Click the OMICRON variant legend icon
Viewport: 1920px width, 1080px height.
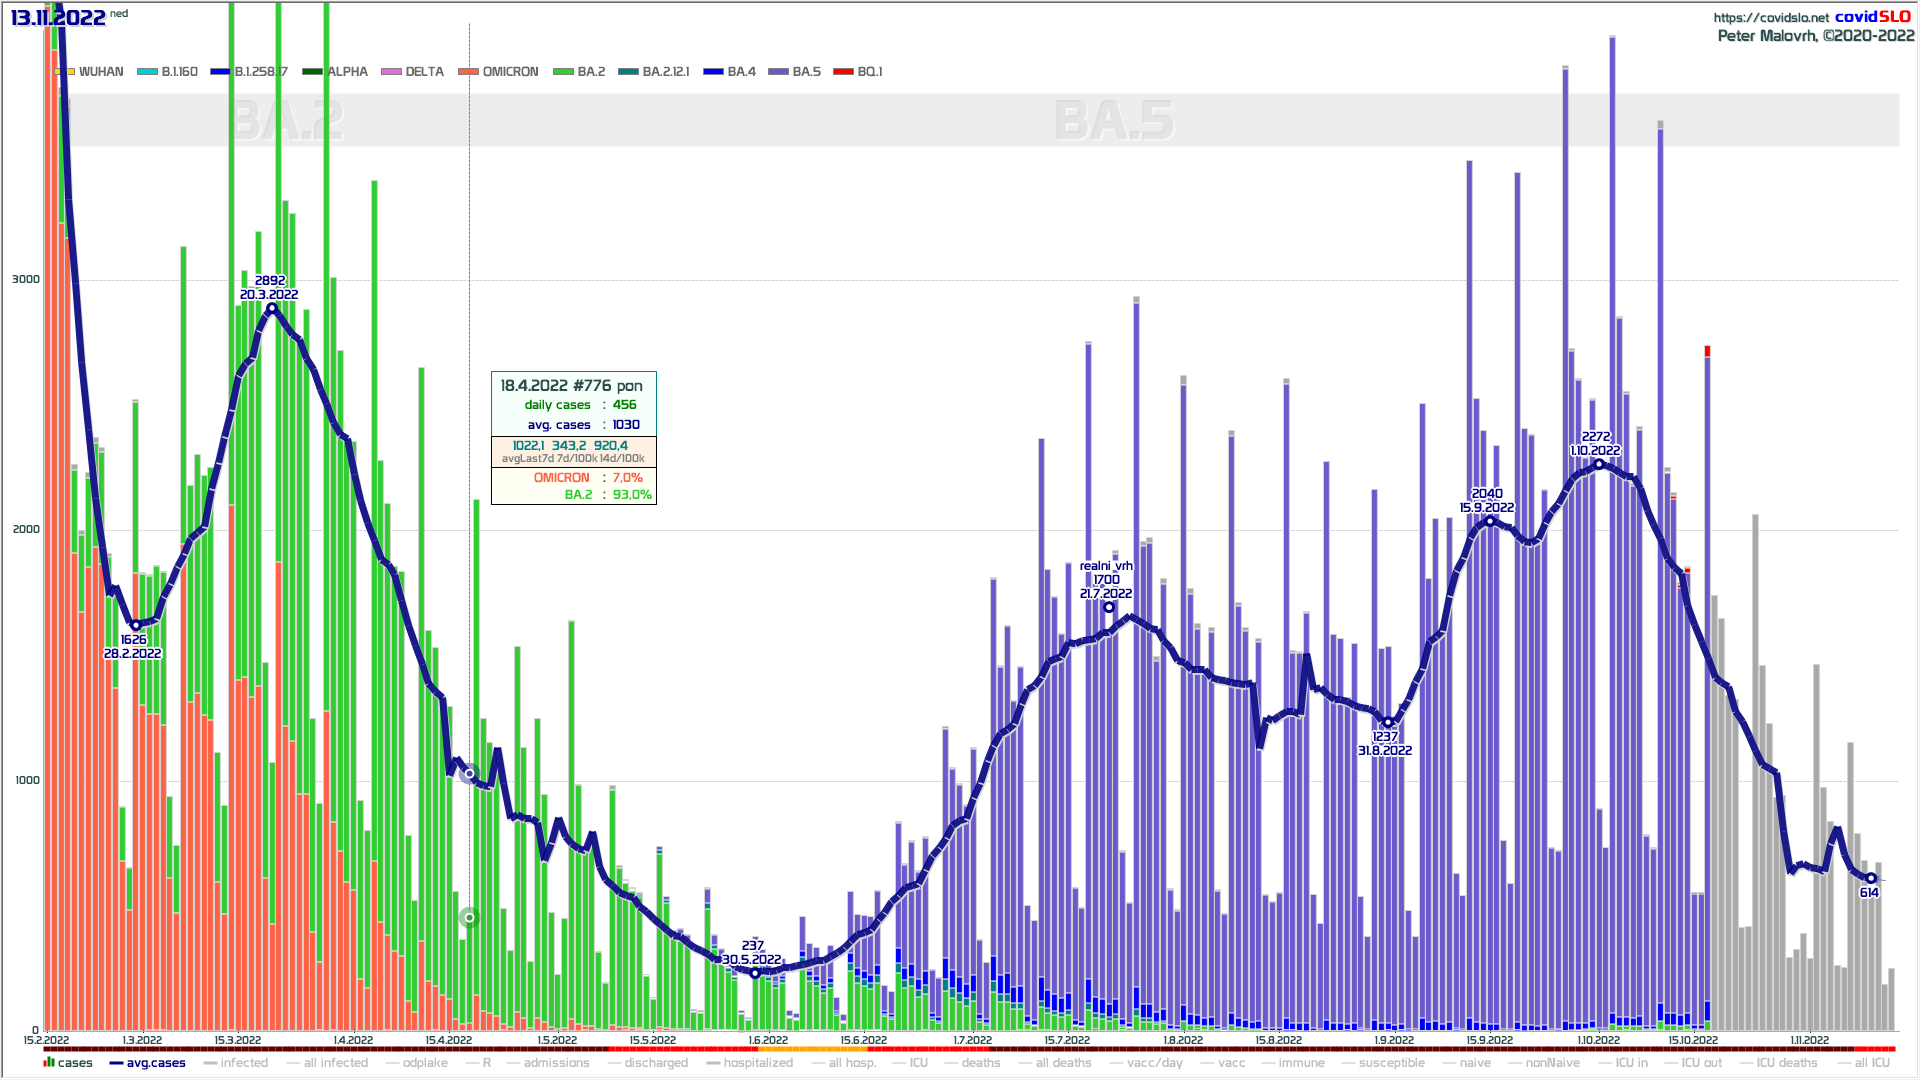tap(468, 72)
